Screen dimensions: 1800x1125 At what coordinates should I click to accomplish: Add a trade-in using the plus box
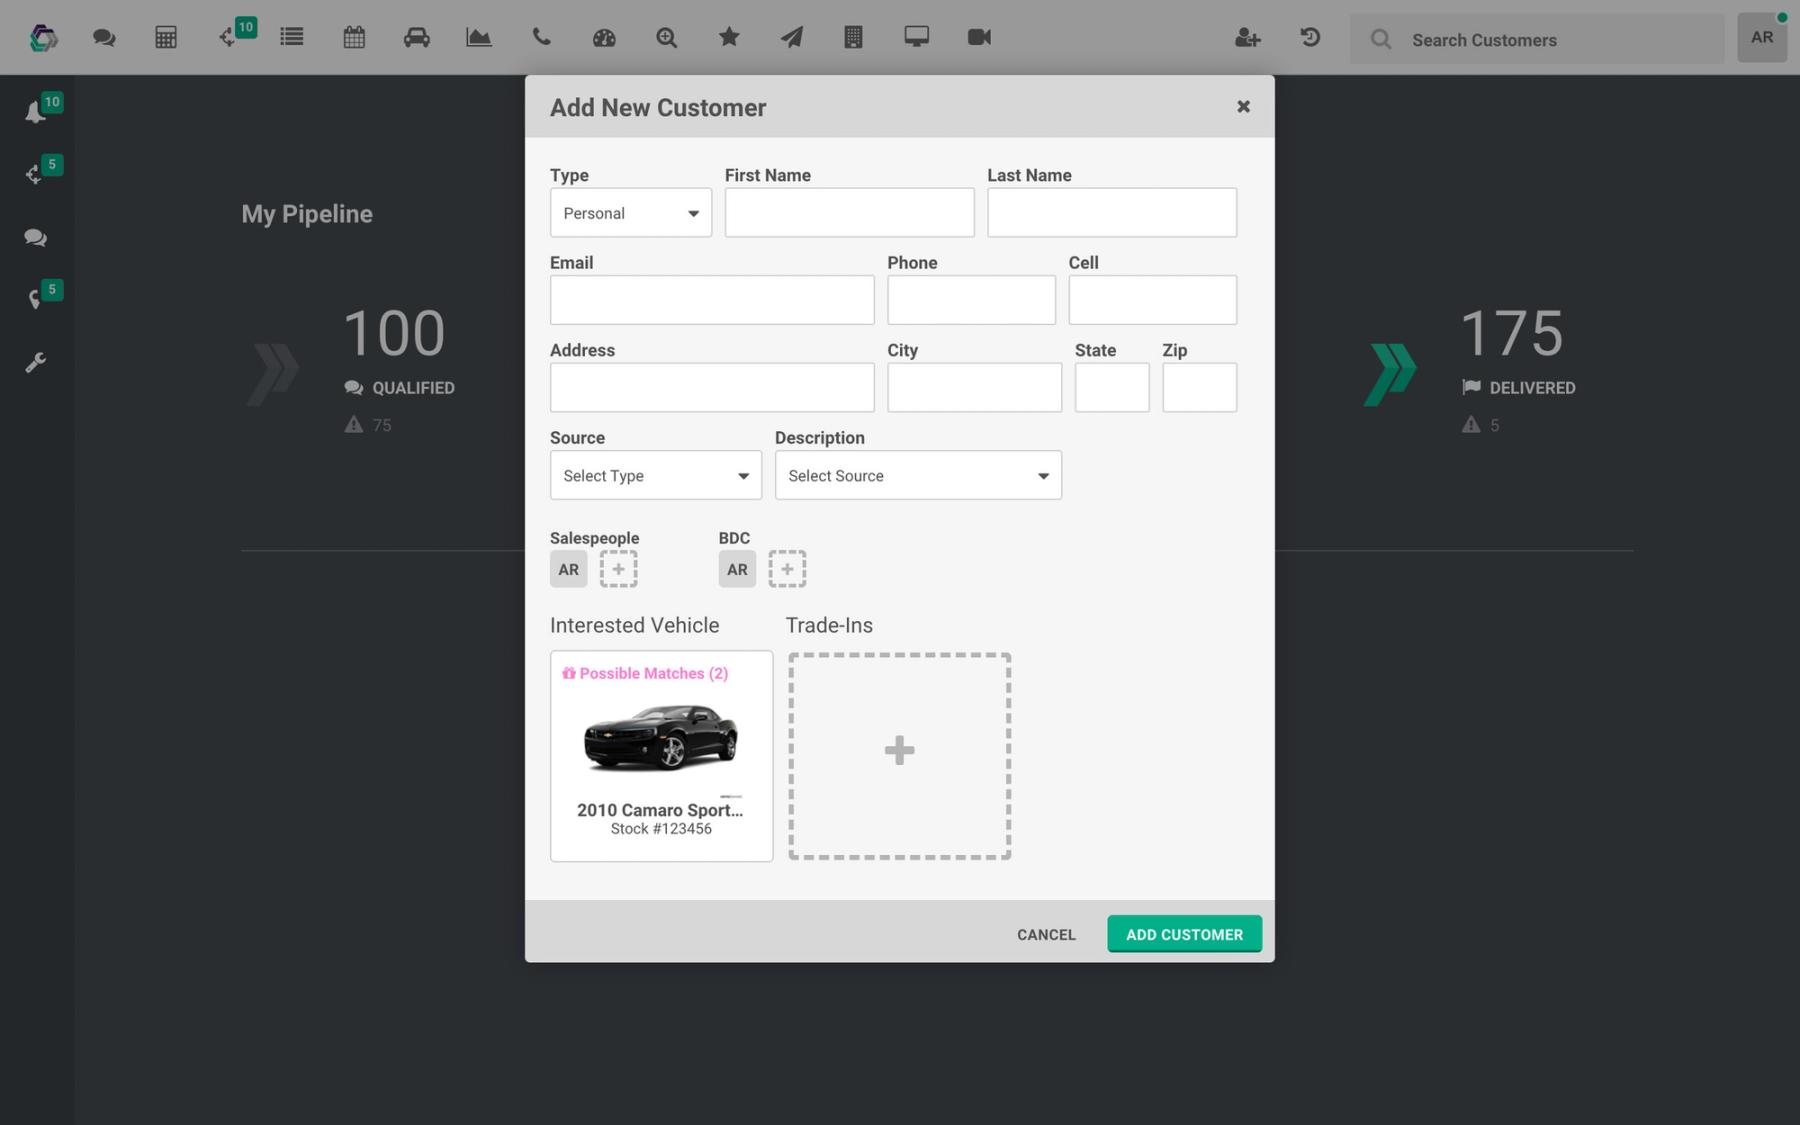[900, 756]
